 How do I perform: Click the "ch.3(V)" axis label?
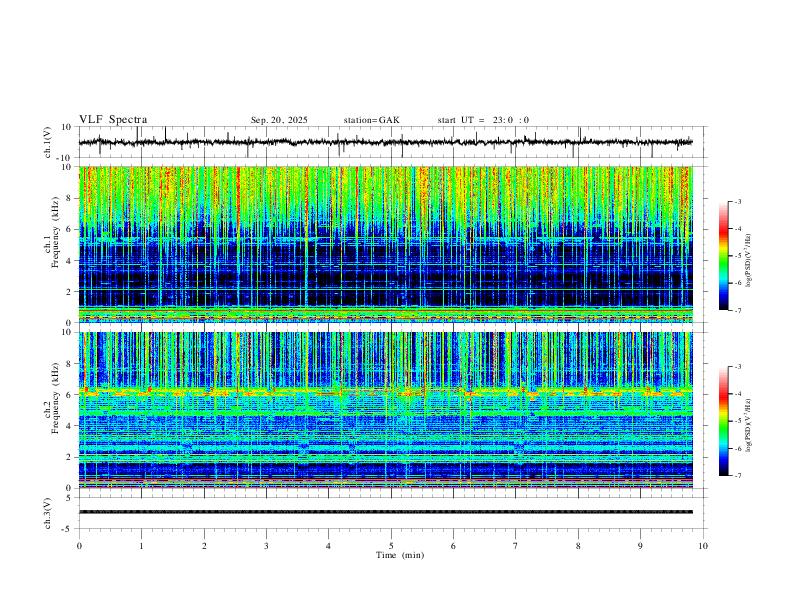tap(48, 513)
